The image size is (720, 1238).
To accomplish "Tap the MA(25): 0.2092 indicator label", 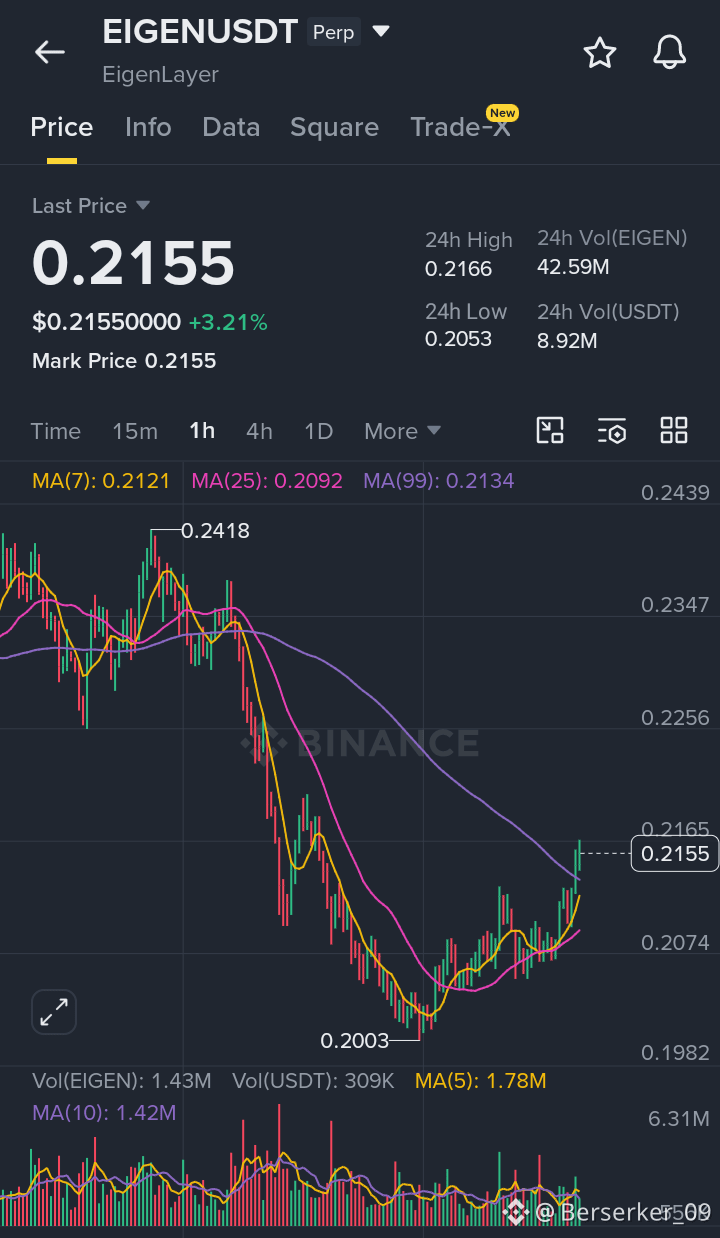I will coord(267,481).
